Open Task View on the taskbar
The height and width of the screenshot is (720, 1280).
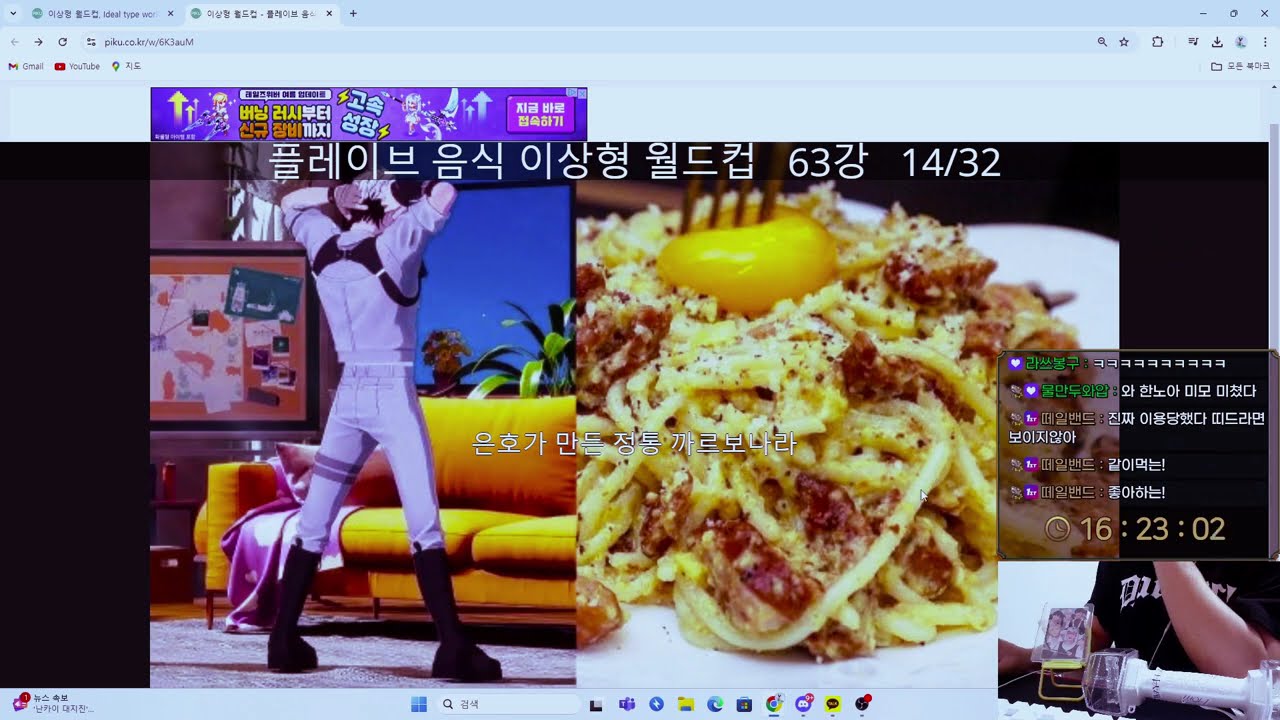pos(596,704)
